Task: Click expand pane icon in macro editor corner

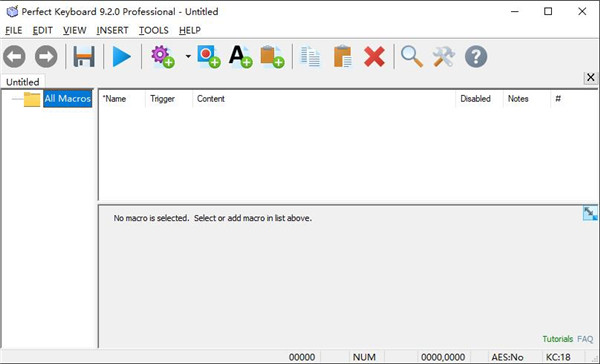Action: pyautogui.click(x=590, y=213)
